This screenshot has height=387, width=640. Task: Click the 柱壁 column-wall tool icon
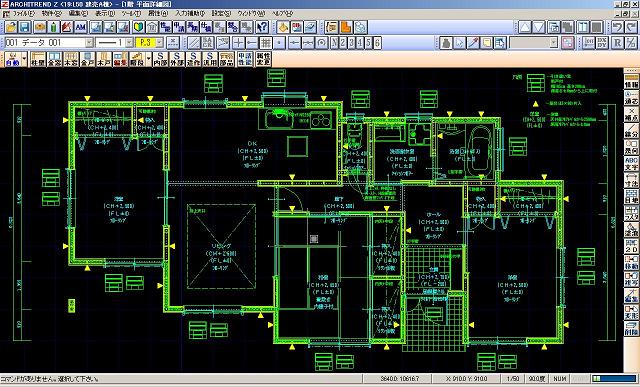tap(38, 59)
